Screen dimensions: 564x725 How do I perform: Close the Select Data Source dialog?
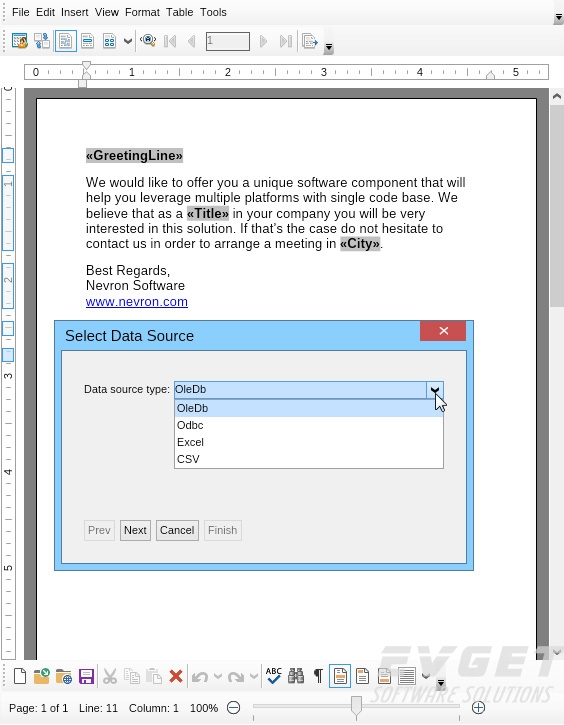pyautogui.click(x=443, y=331)
